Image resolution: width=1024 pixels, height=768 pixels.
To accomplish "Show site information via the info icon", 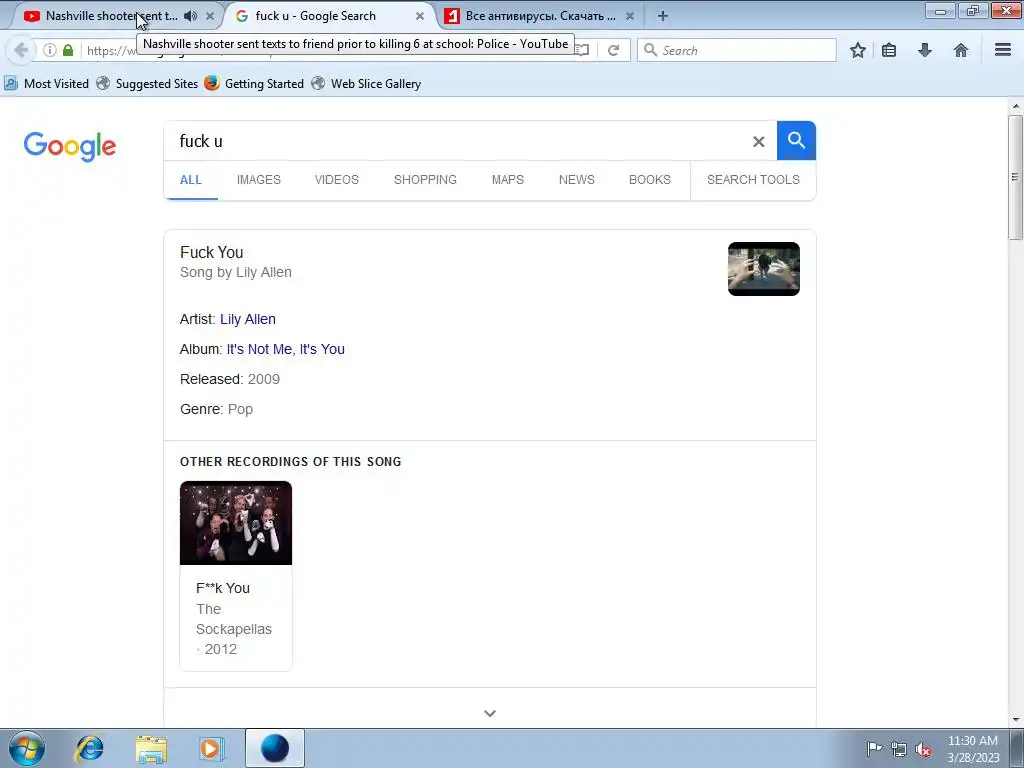I will [50, 50].
